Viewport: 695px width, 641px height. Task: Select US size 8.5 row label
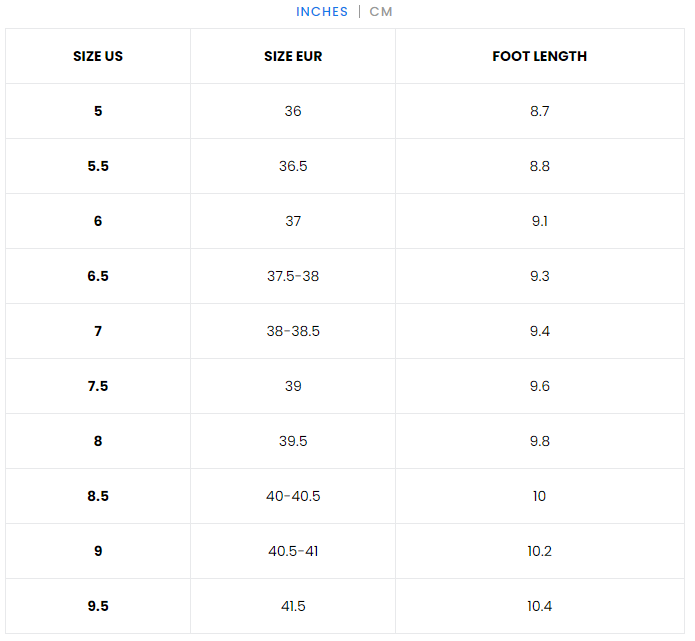[98, 496]
